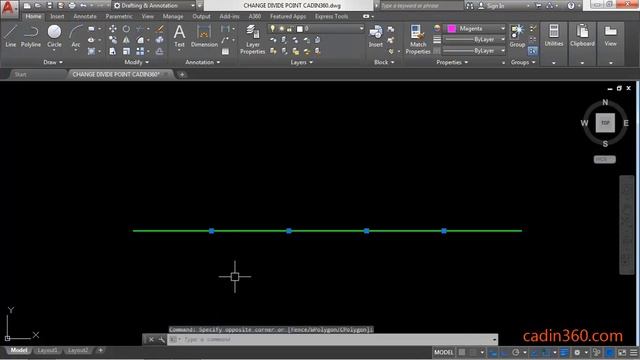Toggle the MODEL space button in status bar
Image resolution: width=640 pixels, height=360 pixels.
pyautogui.click(x=444, y=352)
